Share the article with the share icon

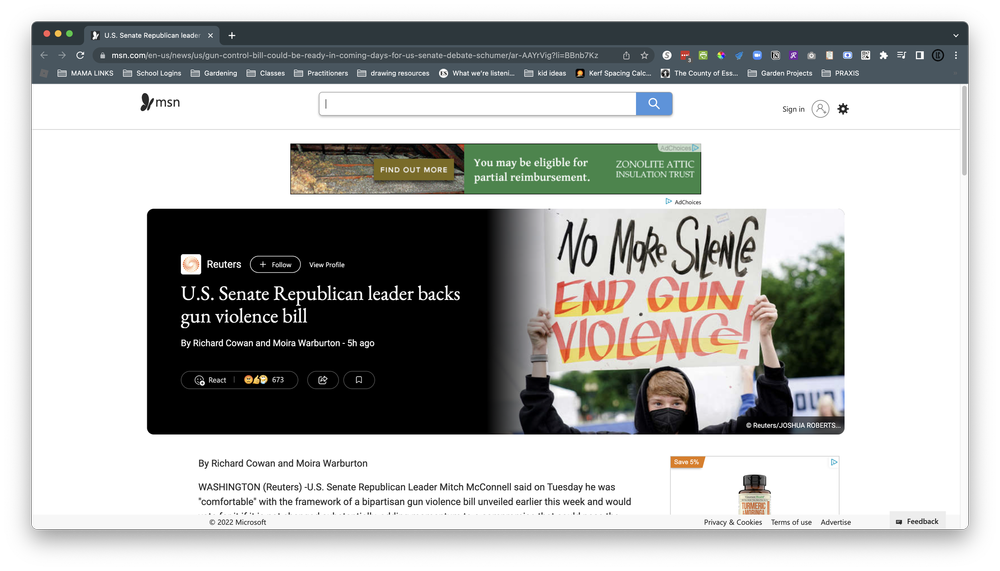(x=323, y=380)
